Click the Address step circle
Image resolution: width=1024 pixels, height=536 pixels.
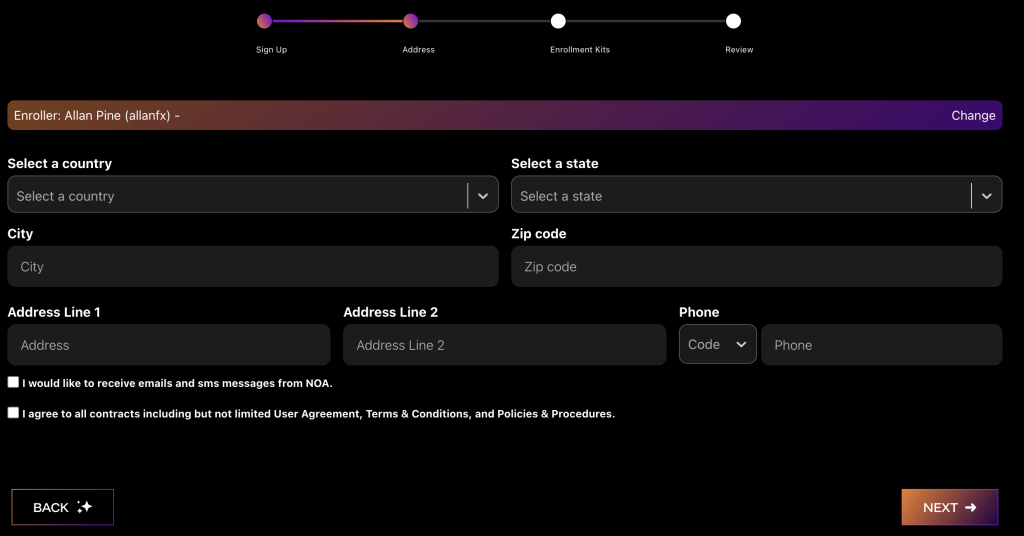410,21
